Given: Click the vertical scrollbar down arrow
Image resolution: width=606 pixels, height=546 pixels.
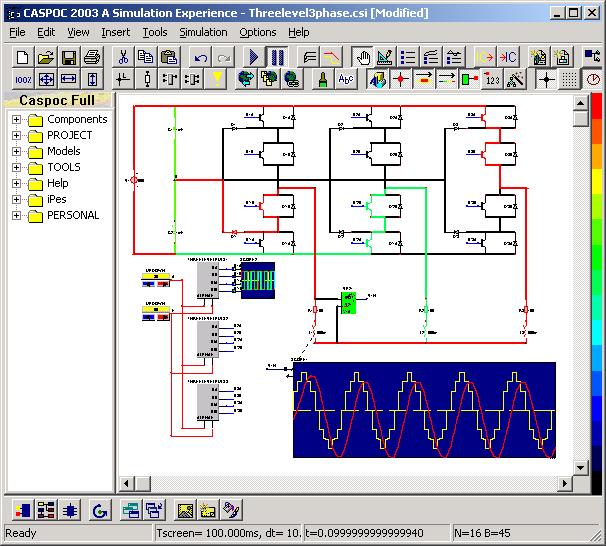Looking at the screenshot, I should [580, 468].
